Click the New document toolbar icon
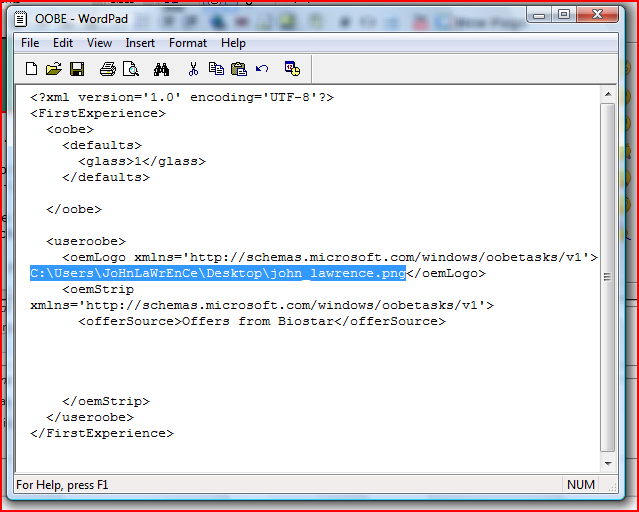Screen dimensions: 639x512 pyautogui.click(x=31, y=69)
